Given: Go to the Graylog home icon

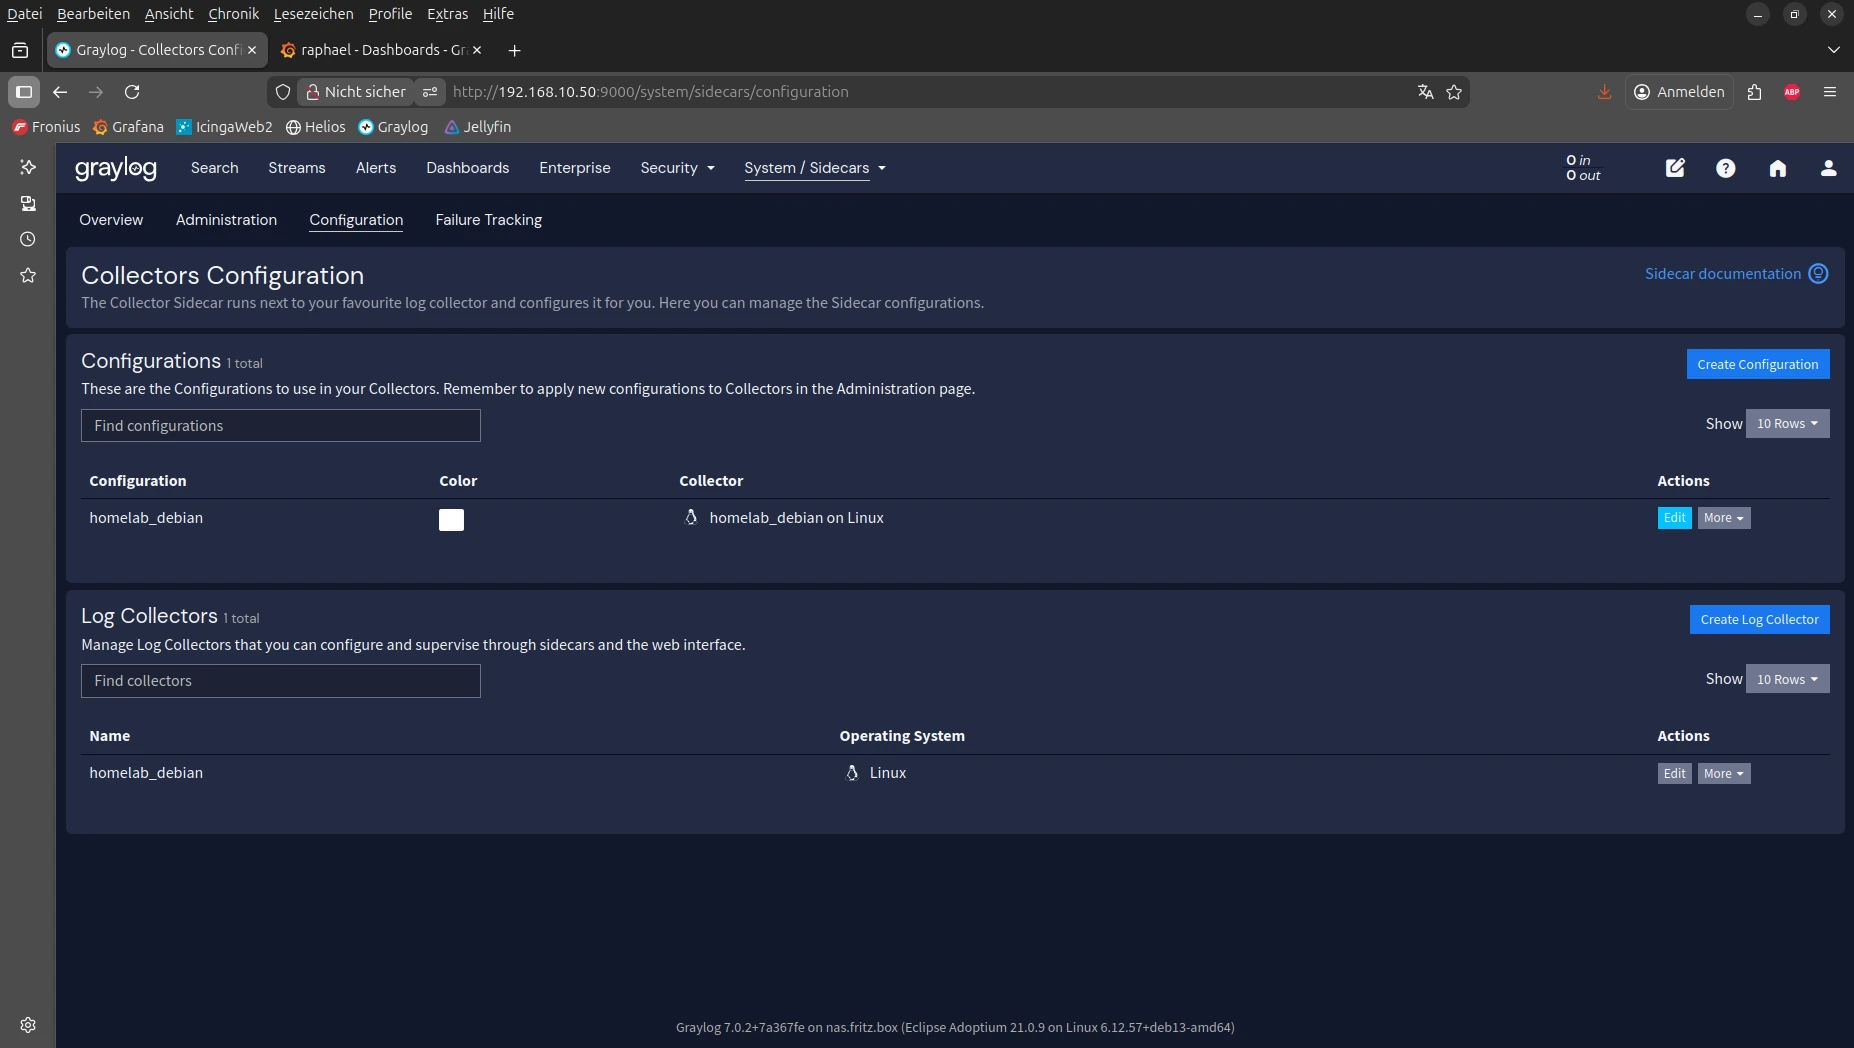Looking at the screenshot, I should (1777, 168).
